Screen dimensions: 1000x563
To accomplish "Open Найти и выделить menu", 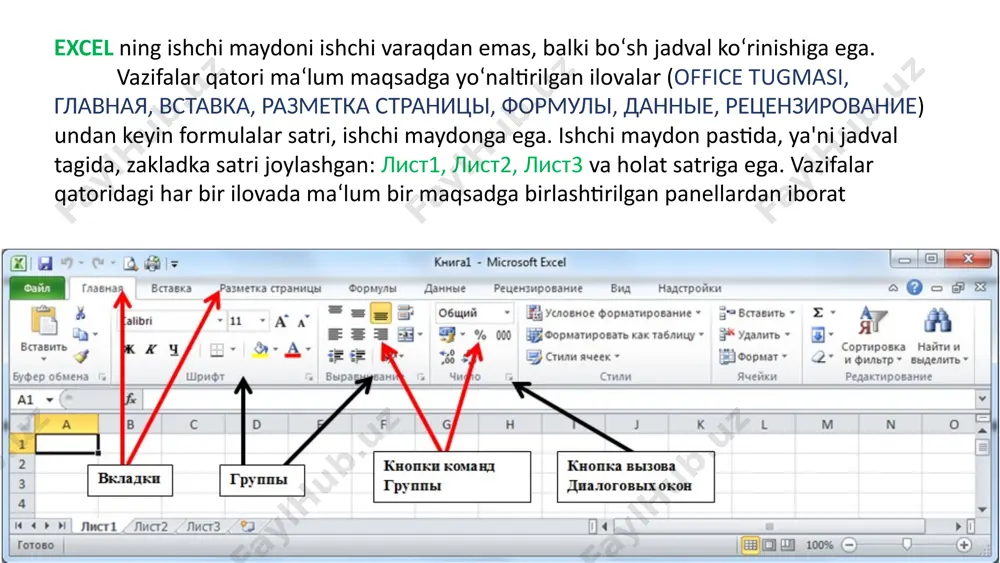I will point(939,336).
